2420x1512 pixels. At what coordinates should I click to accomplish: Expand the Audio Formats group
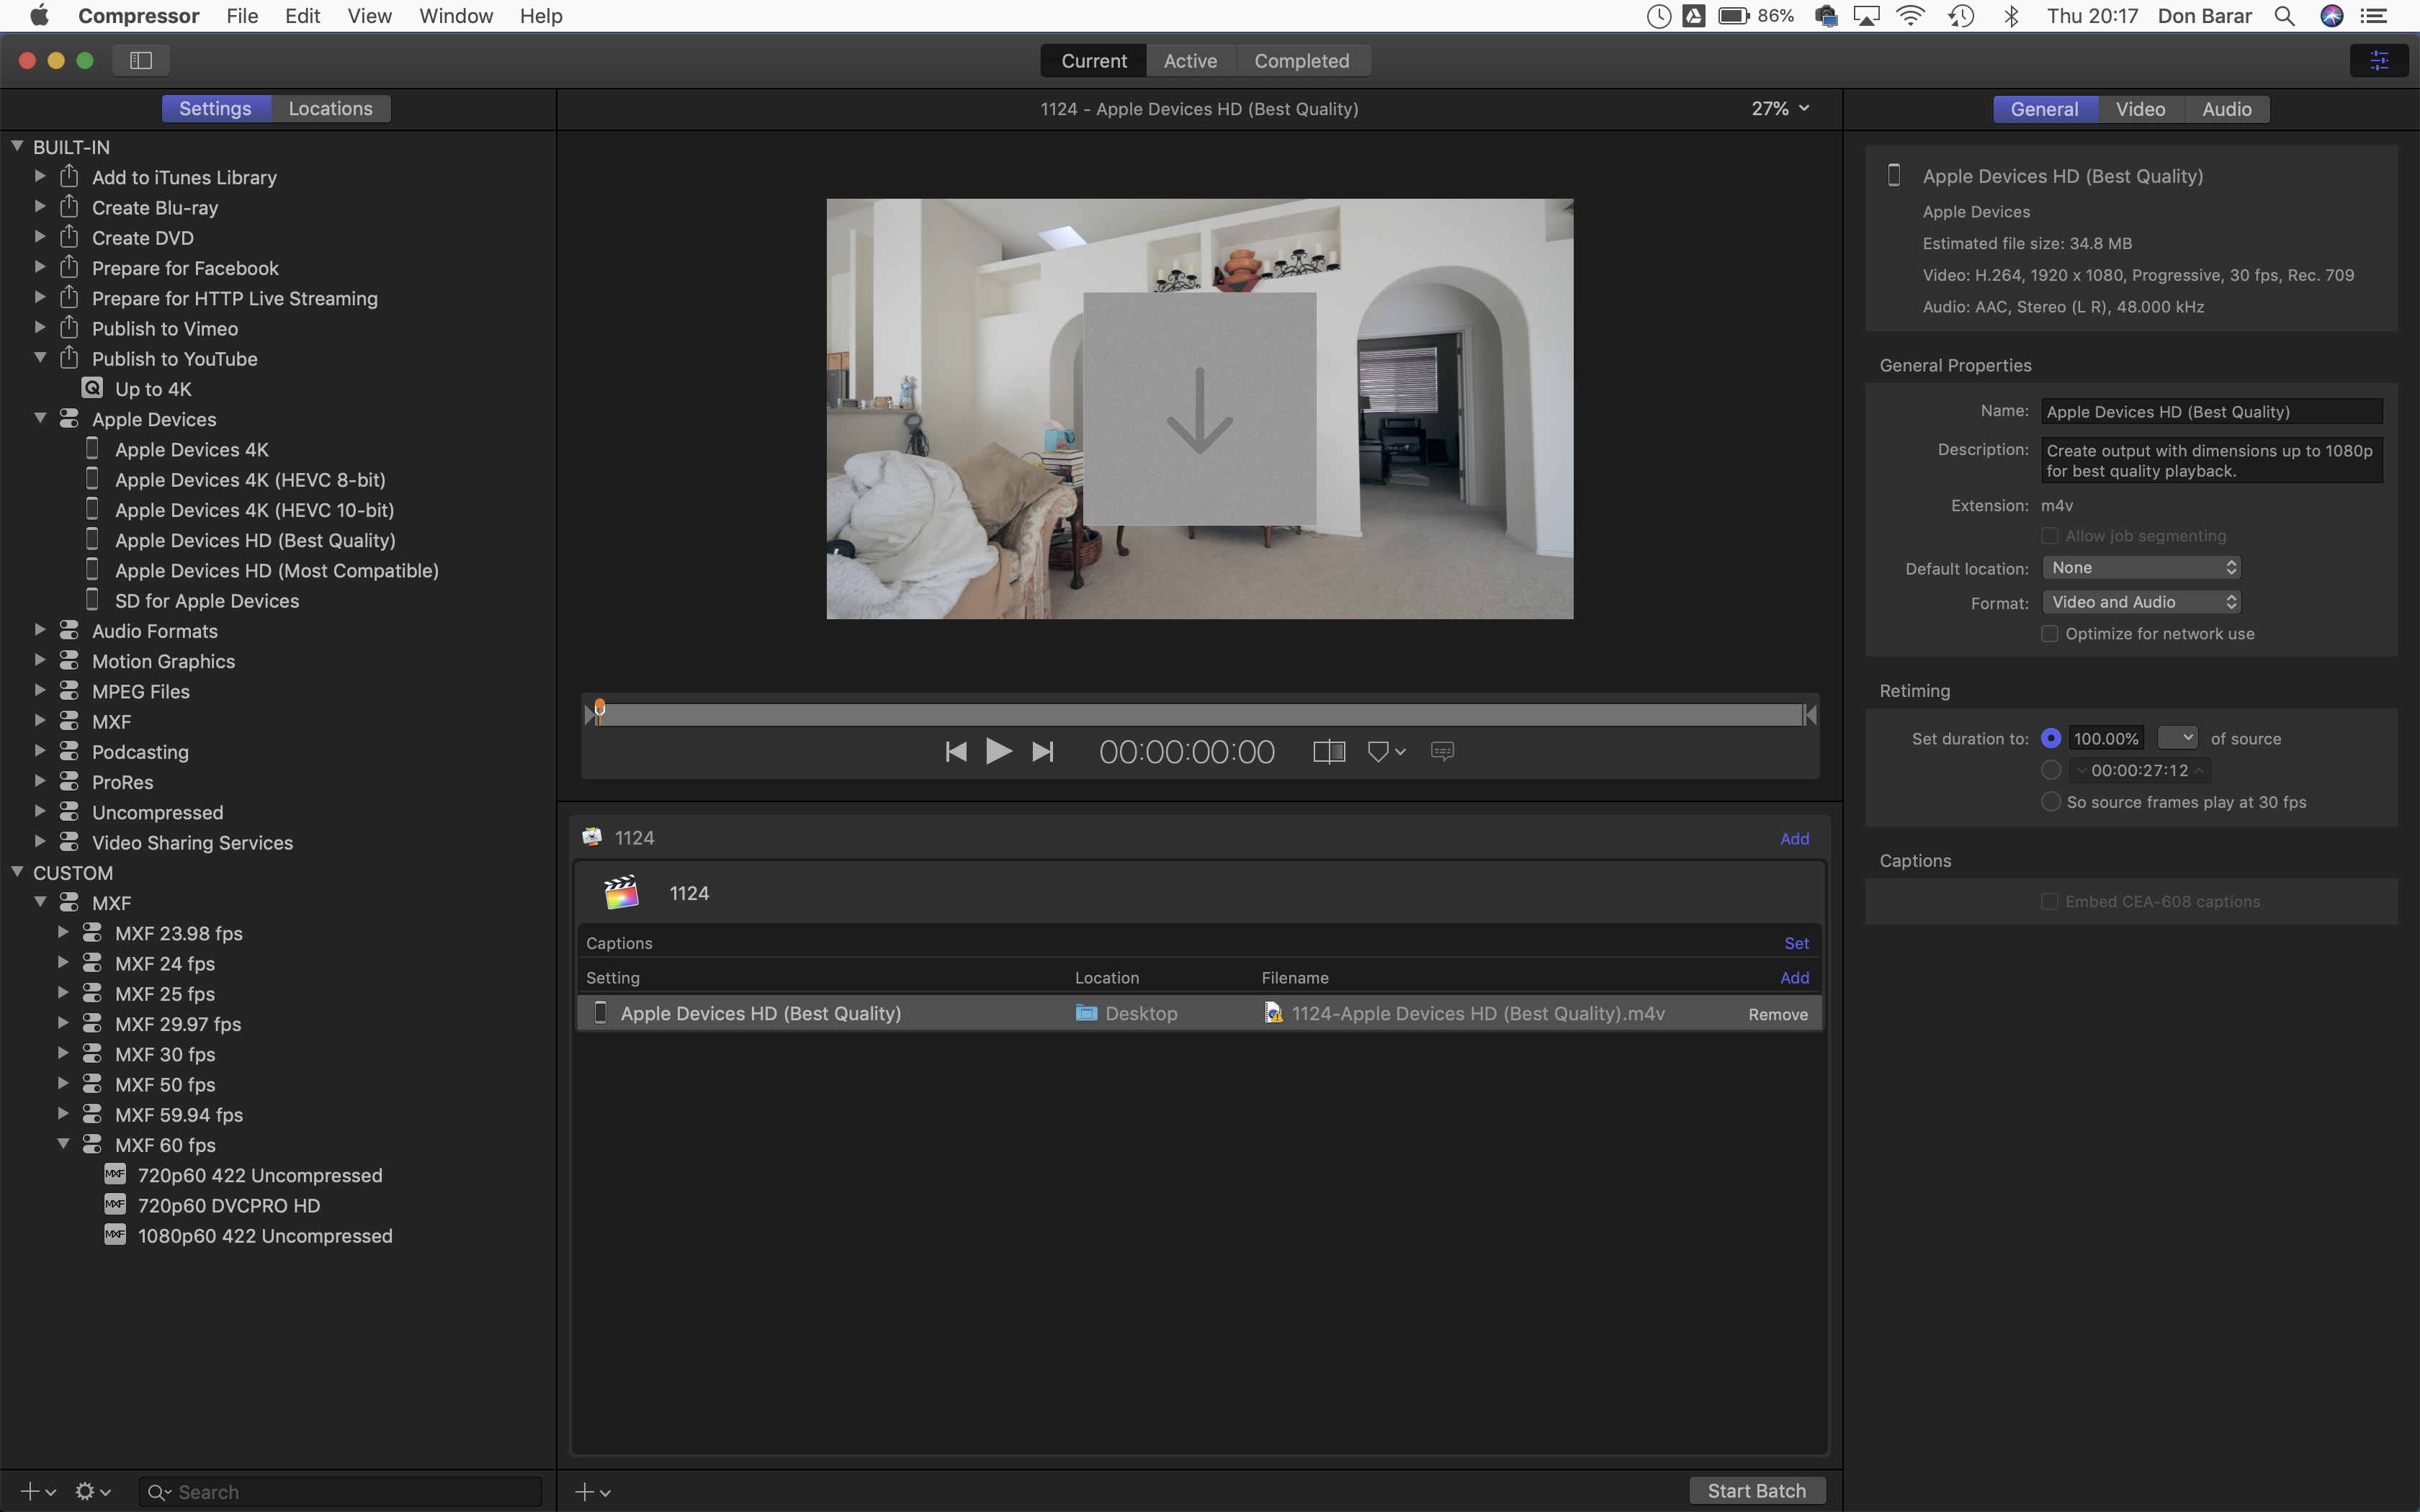(x=40, y=630)
